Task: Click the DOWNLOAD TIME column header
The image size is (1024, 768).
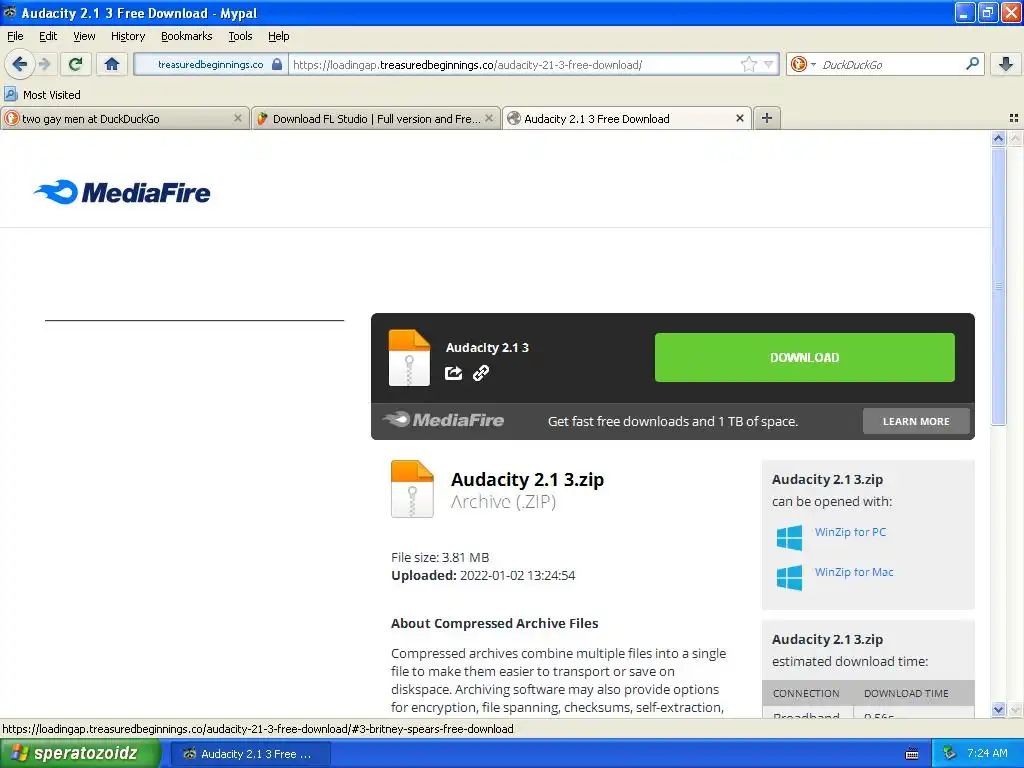Action: [906, 694]
